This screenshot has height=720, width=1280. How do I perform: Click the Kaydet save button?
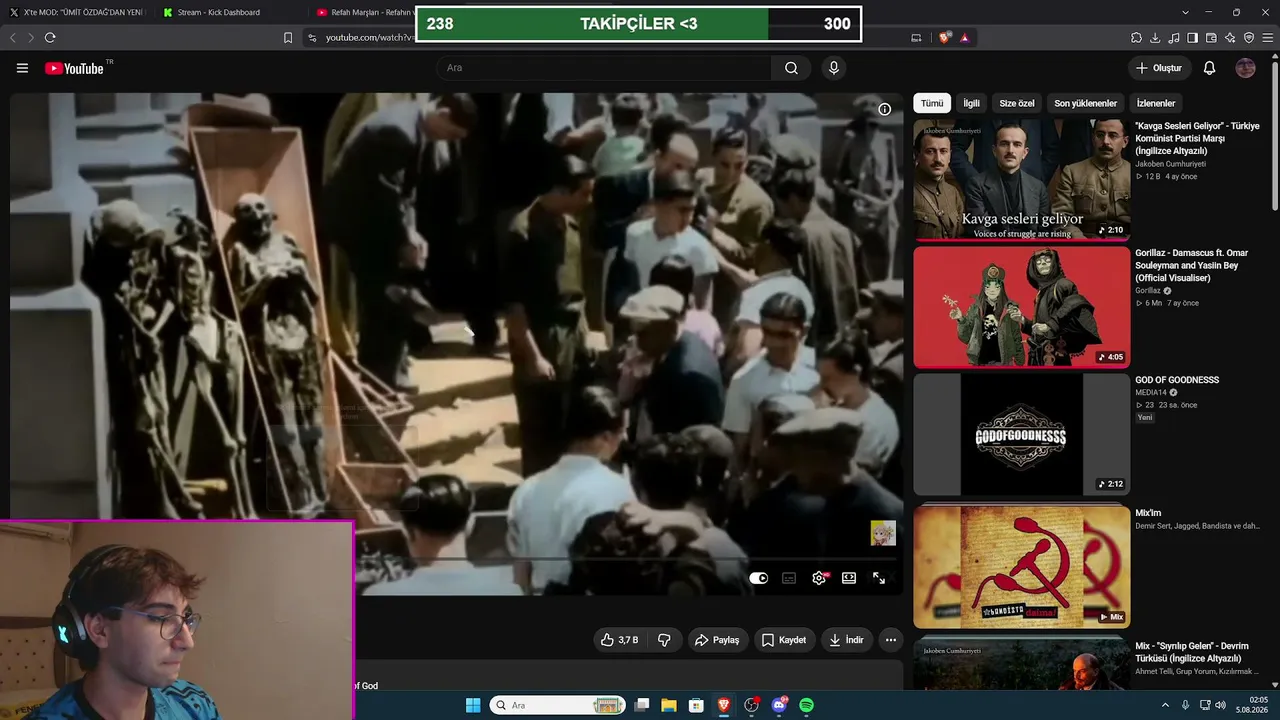pos(784,640)
